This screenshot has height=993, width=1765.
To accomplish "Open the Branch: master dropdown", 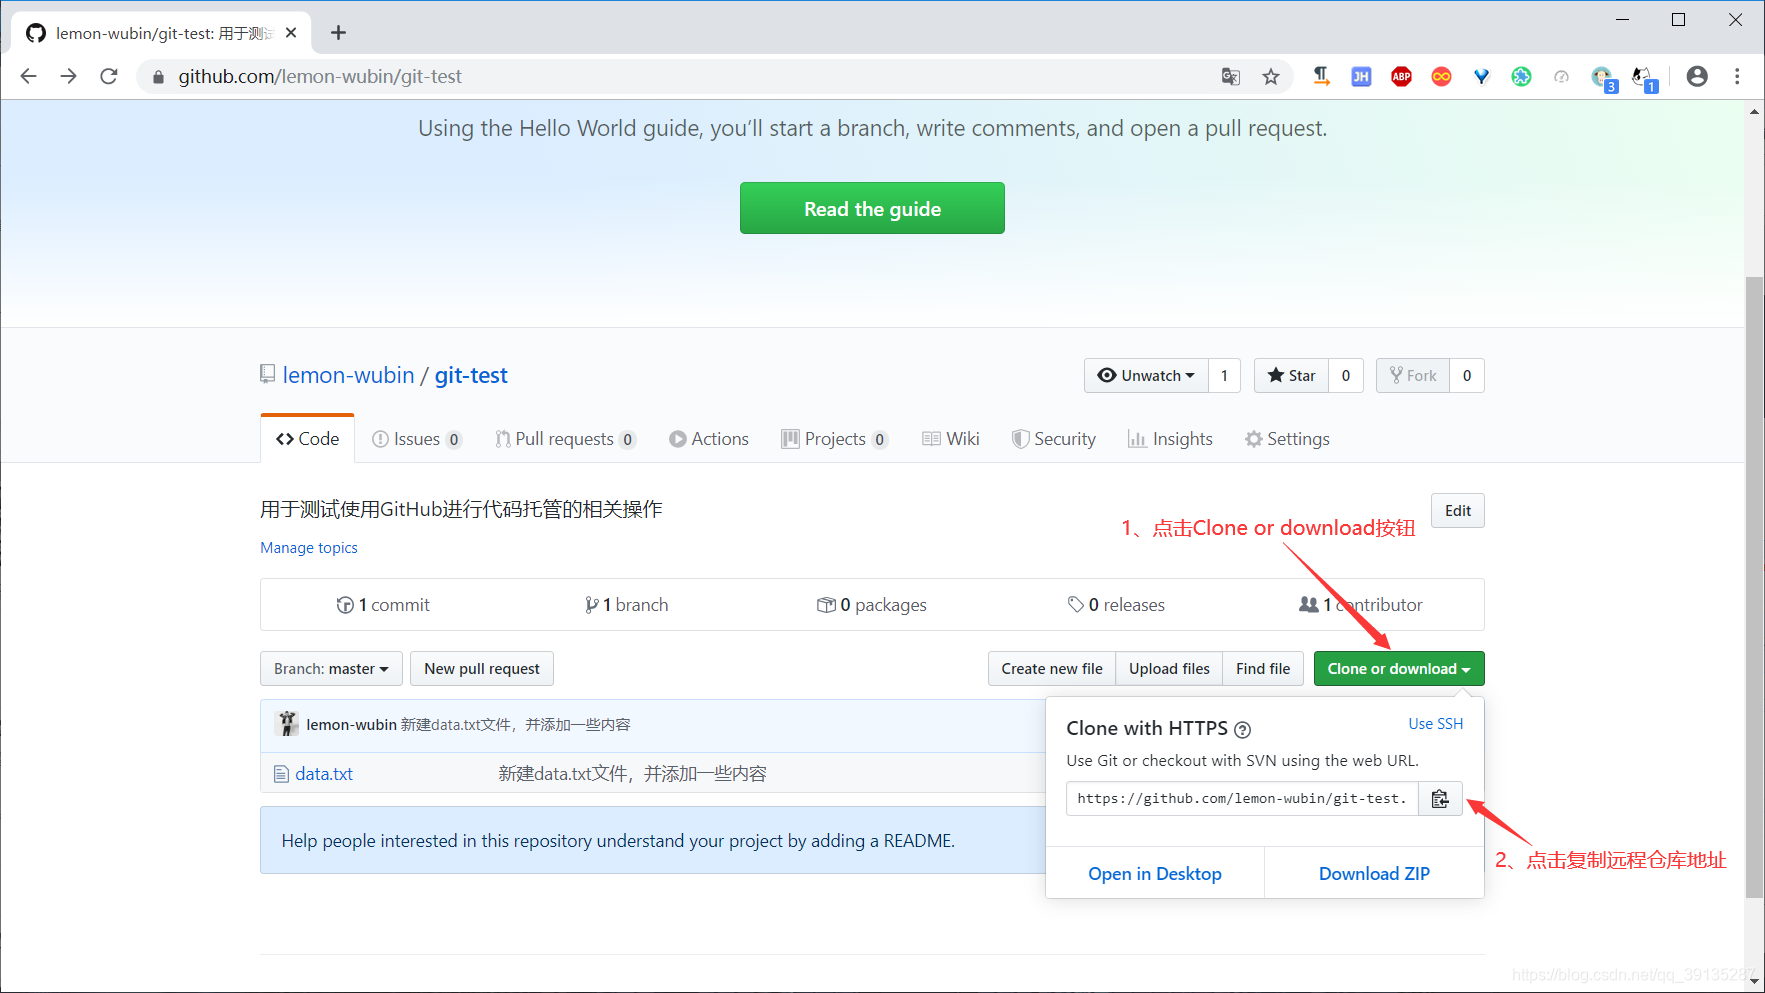I will point(331,669).
